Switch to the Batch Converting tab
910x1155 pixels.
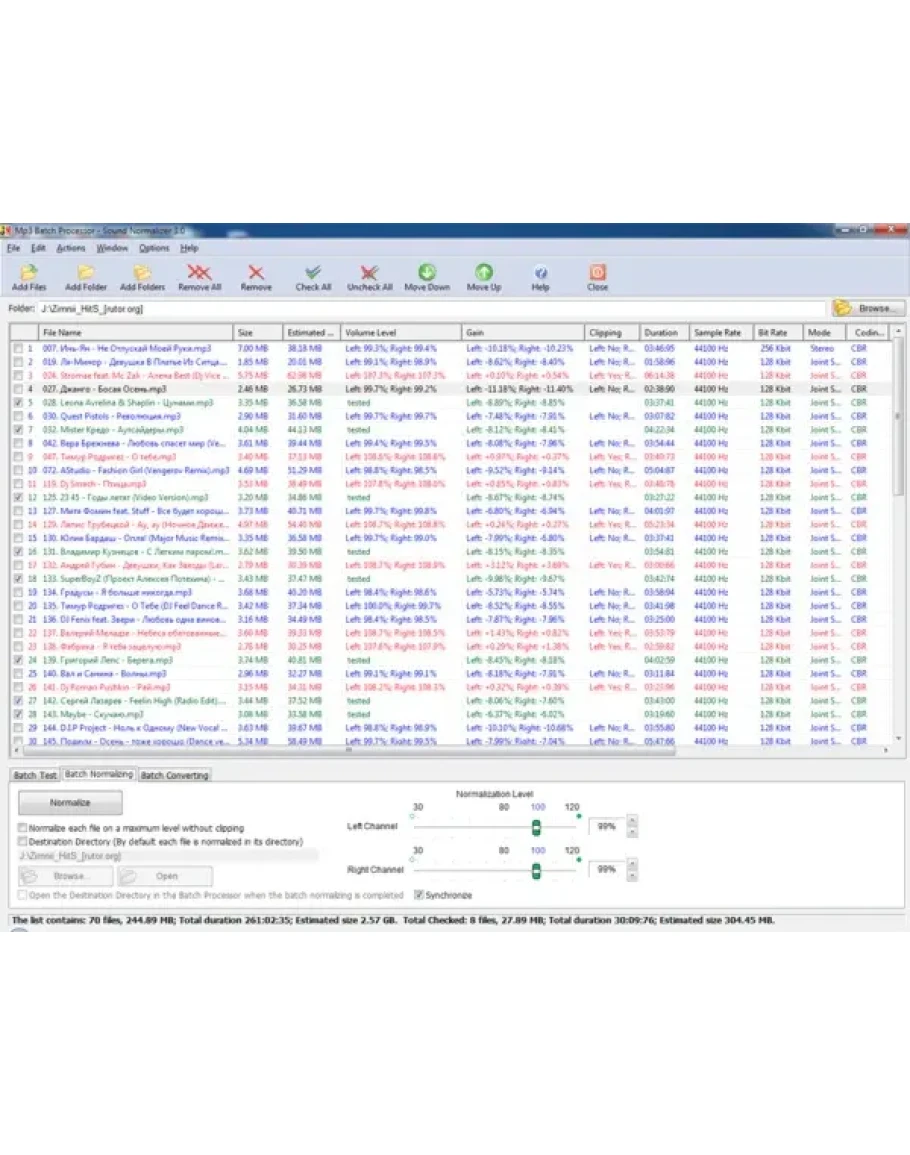pos(174,775)
